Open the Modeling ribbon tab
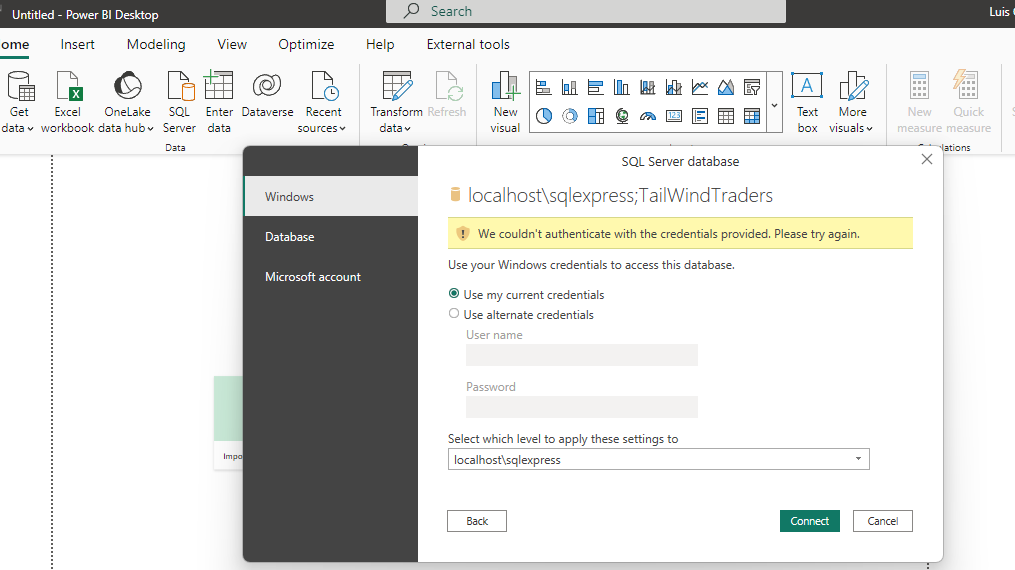This screenshot has width=1015, height=570. [156, 45]
